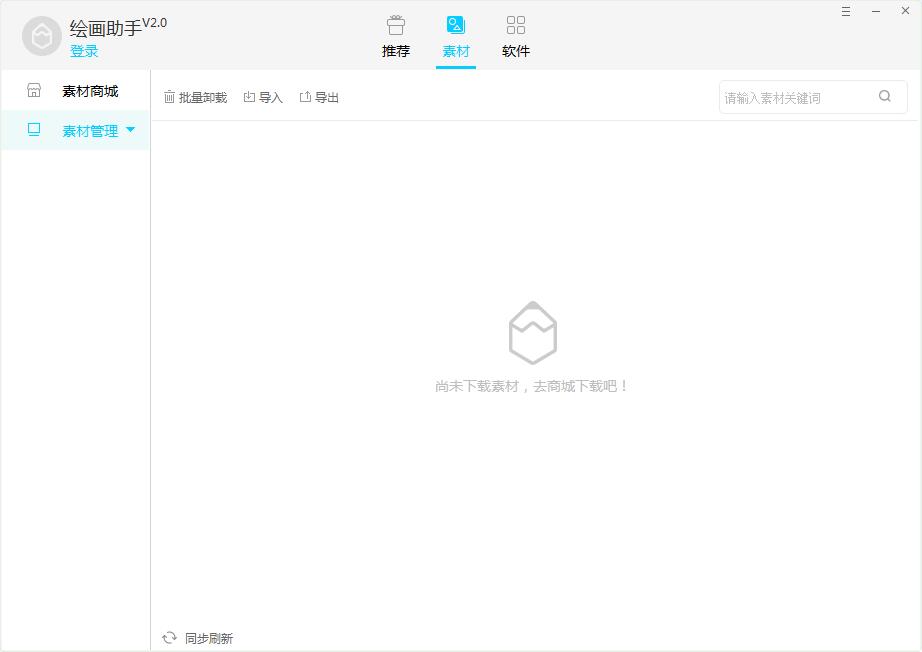The width and height of the screenshot is (922, 652).
Task: Select the 推荐 gift icon at top
Action: click(x=396, y=24)
